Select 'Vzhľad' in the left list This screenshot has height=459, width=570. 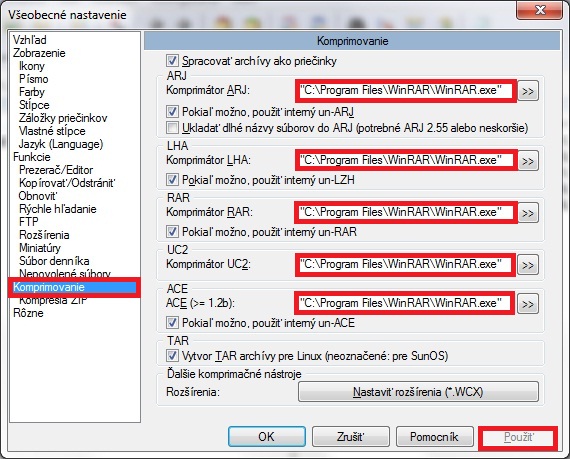(30, 40)
